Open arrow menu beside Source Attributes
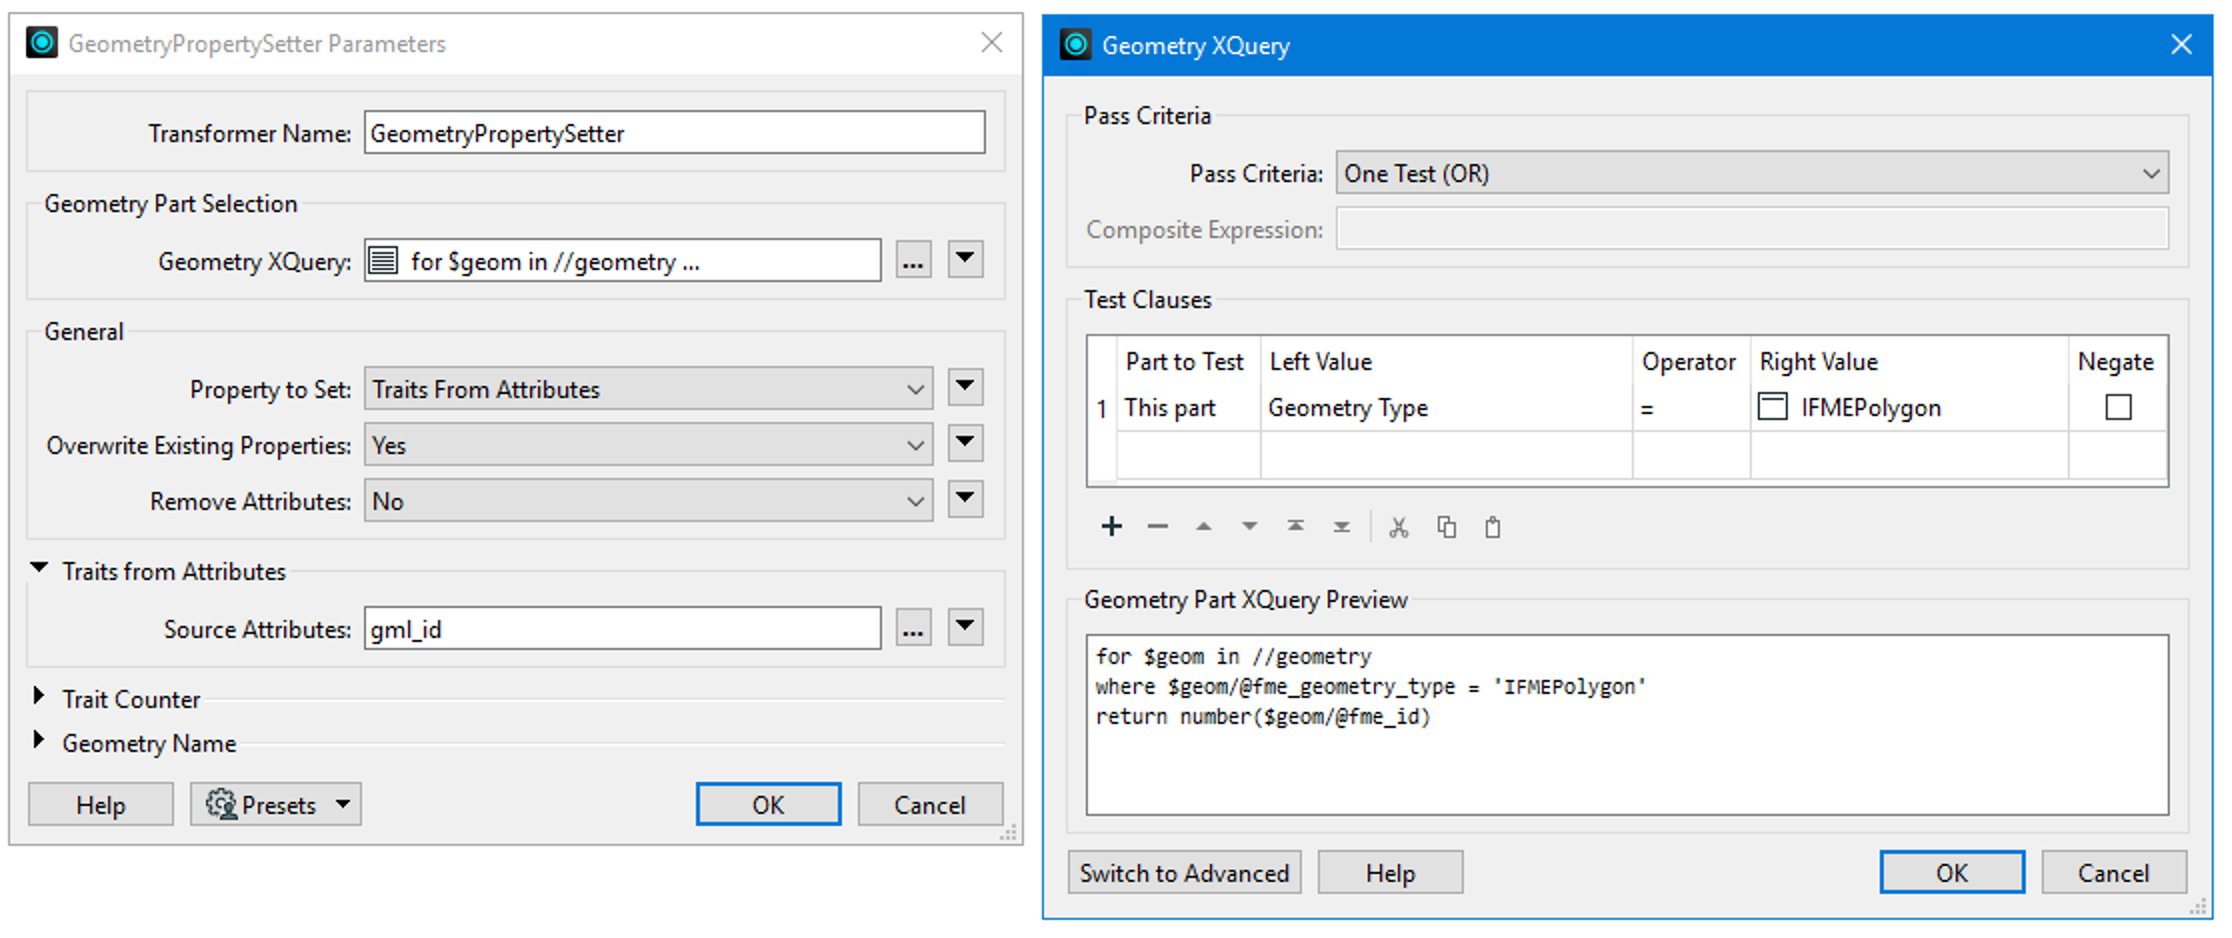 tap(965, 627)
